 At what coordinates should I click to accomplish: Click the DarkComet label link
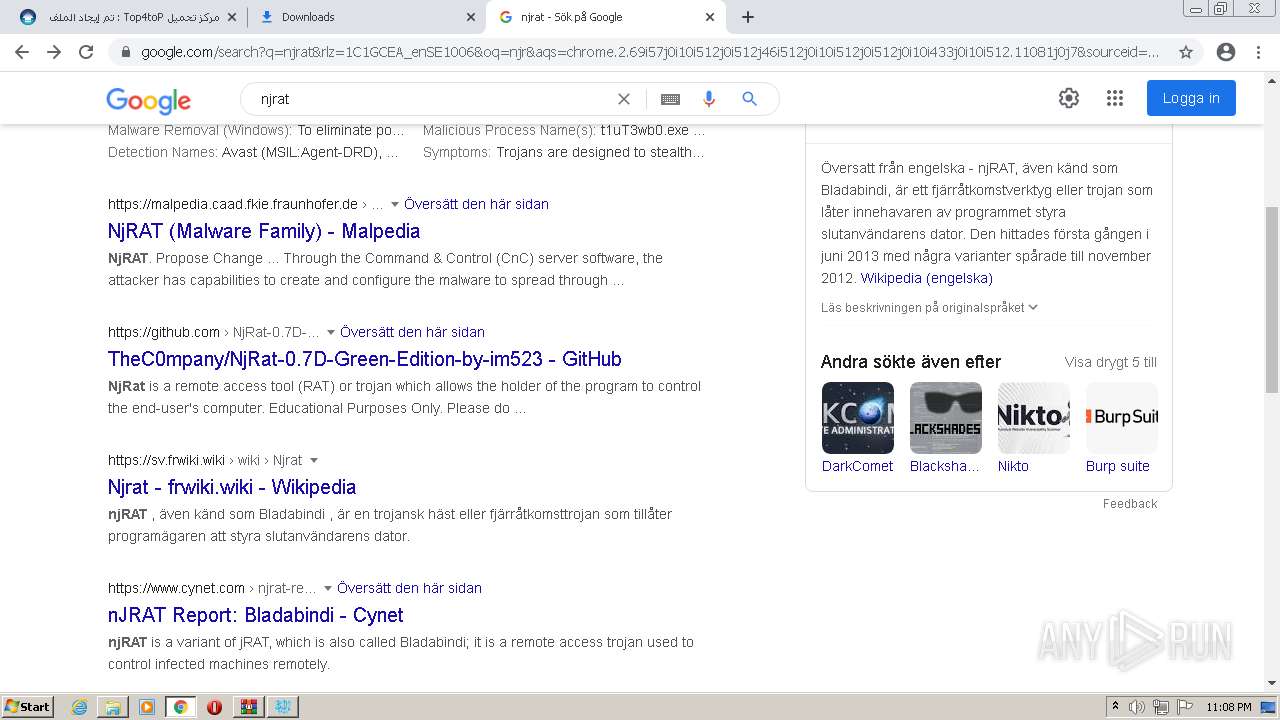click(x=857, y=466)
